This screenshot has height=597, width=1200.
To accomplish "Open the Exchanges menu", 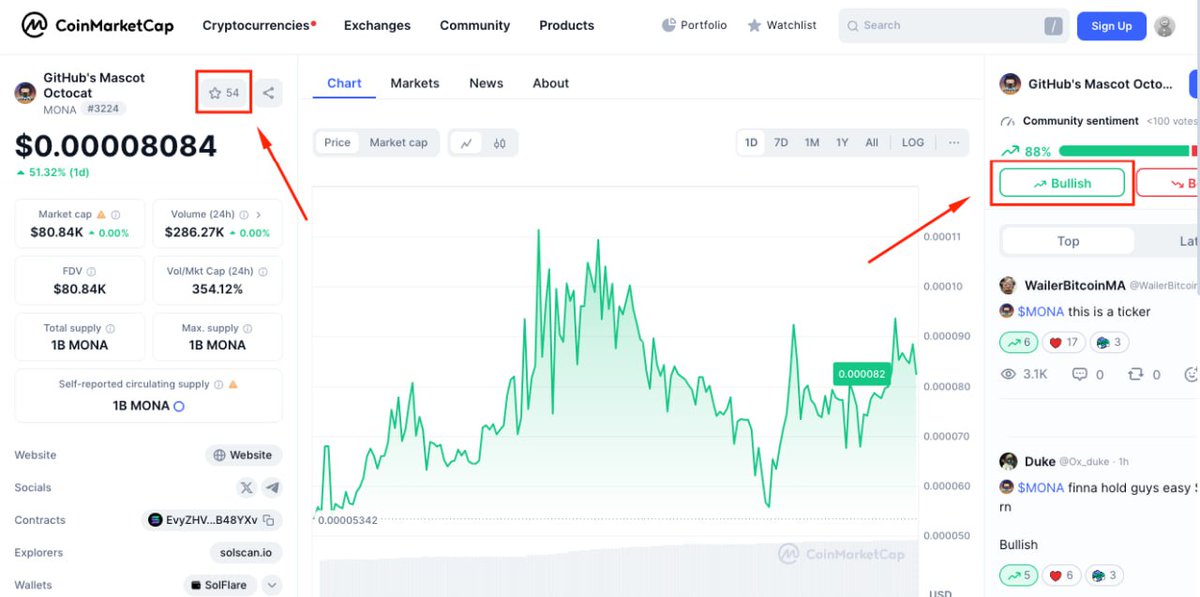I will pyautogui.click(x=377, y=25).
